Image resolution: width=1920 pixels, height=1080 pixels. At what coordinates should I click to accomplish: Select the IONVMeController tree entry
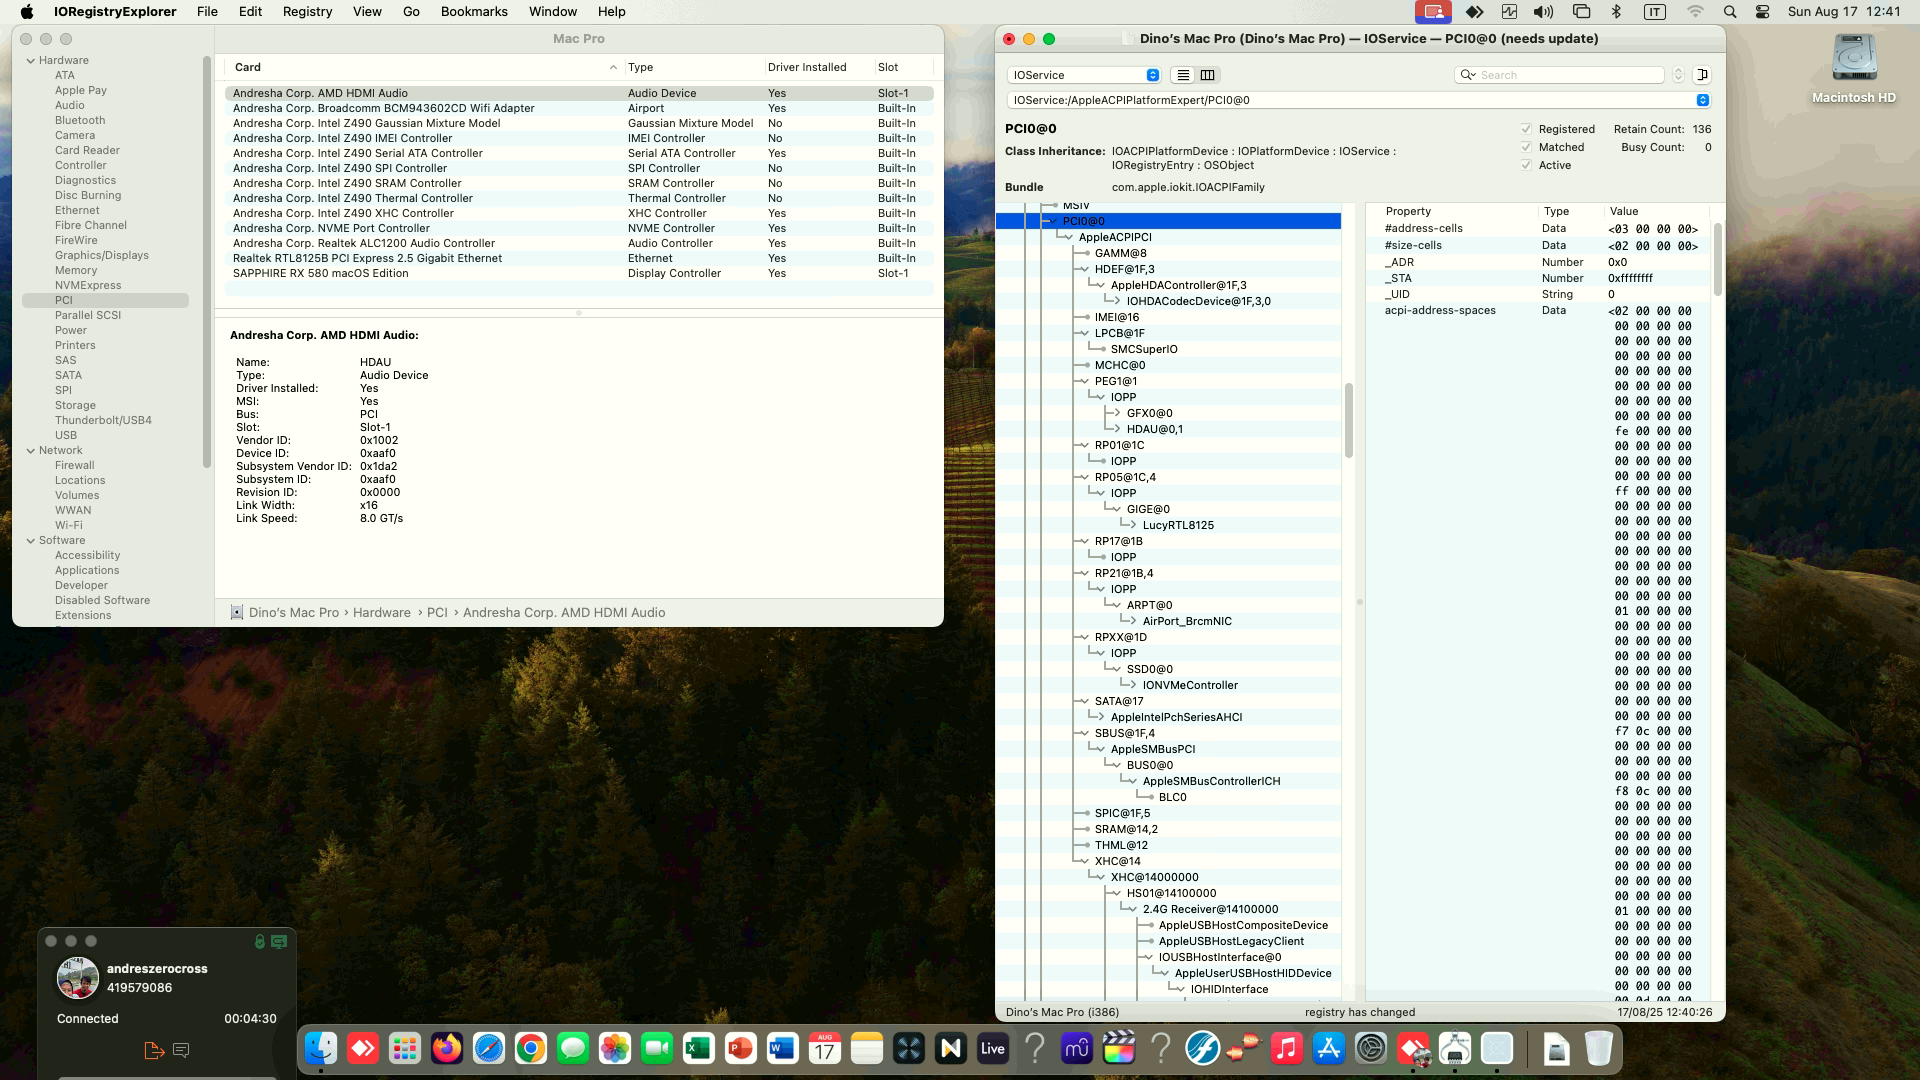pos(1190,685)
